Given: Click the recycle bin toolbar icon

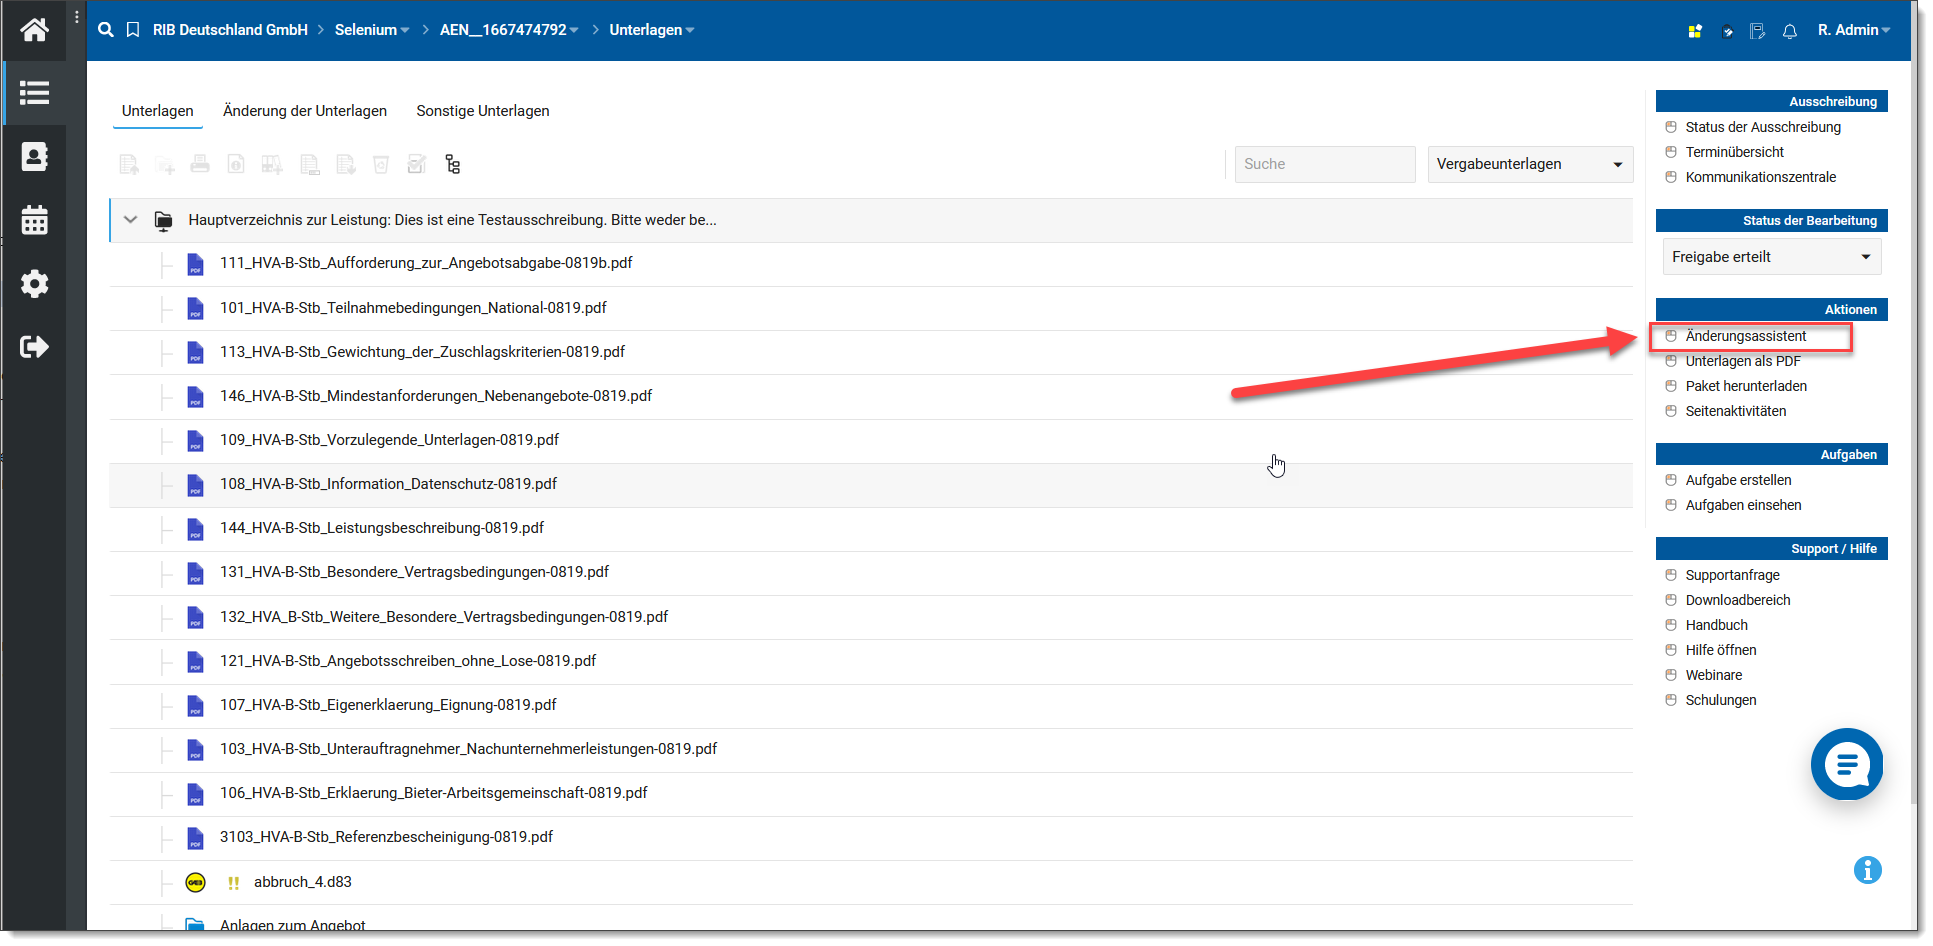Looking at the screenshot, I should [x=381, y=164].
